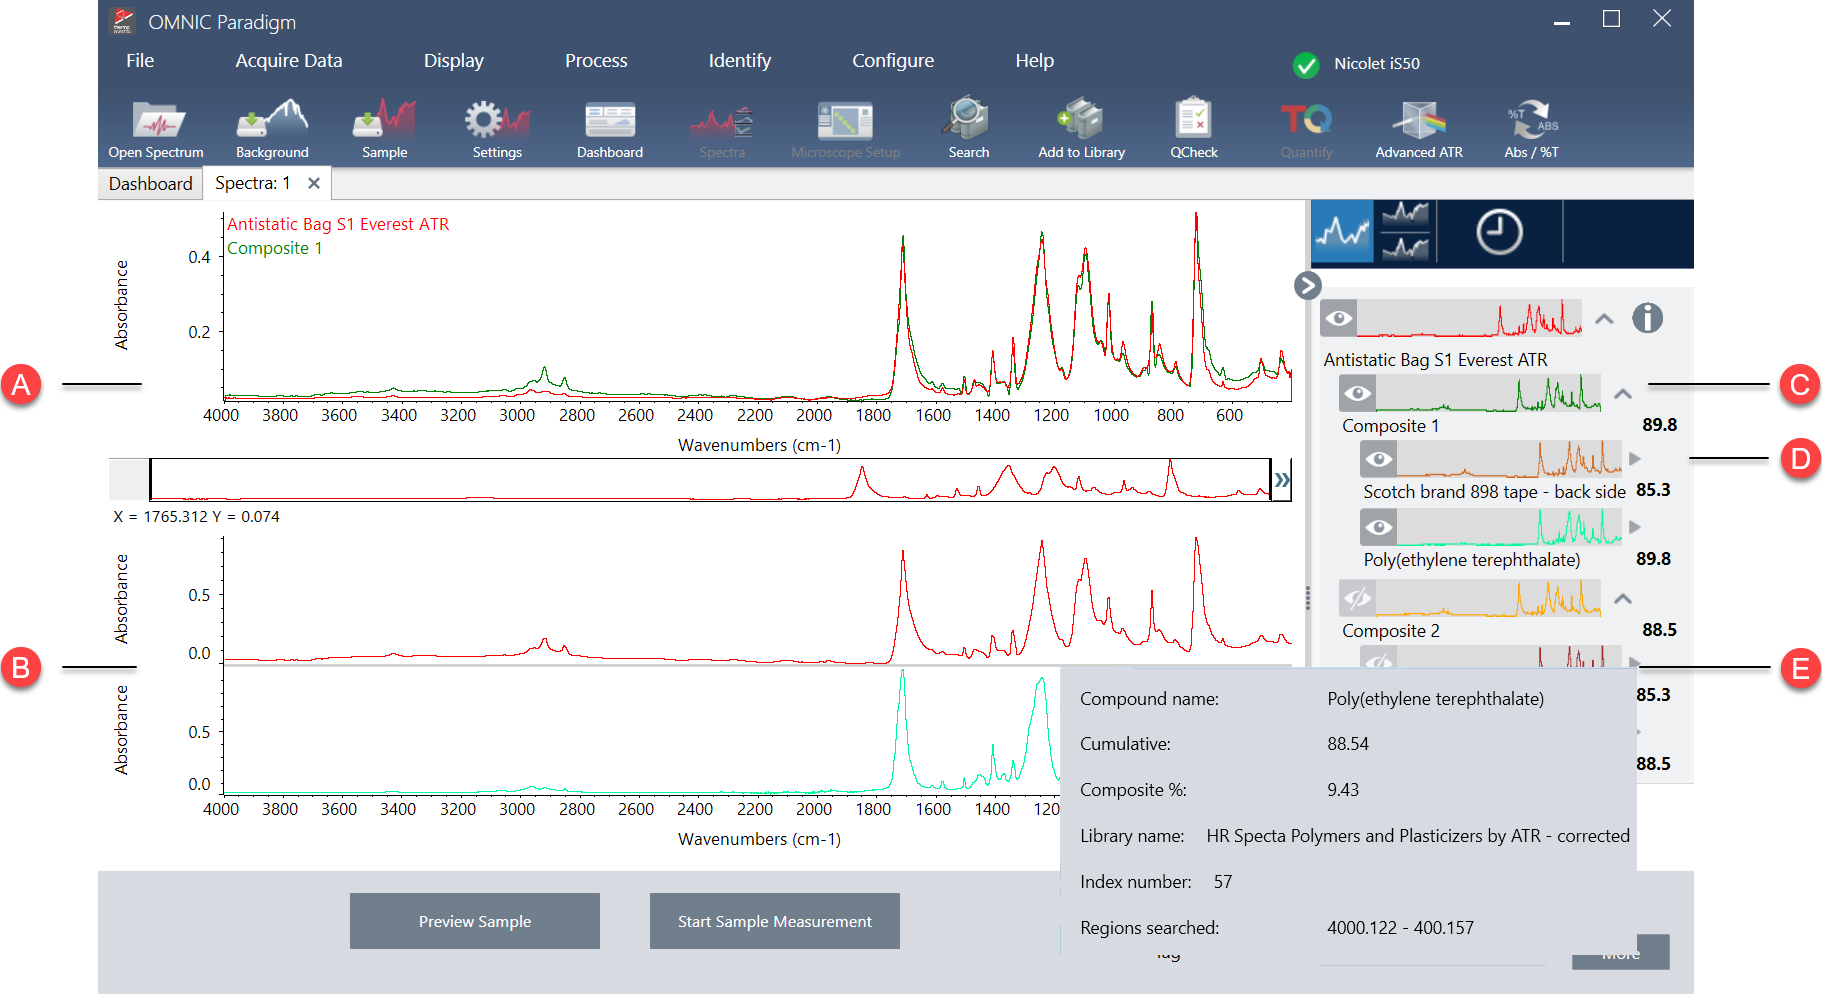1822x994 pixels.
Task: Click the spectrum overview strip
Action: pos(710,480)
